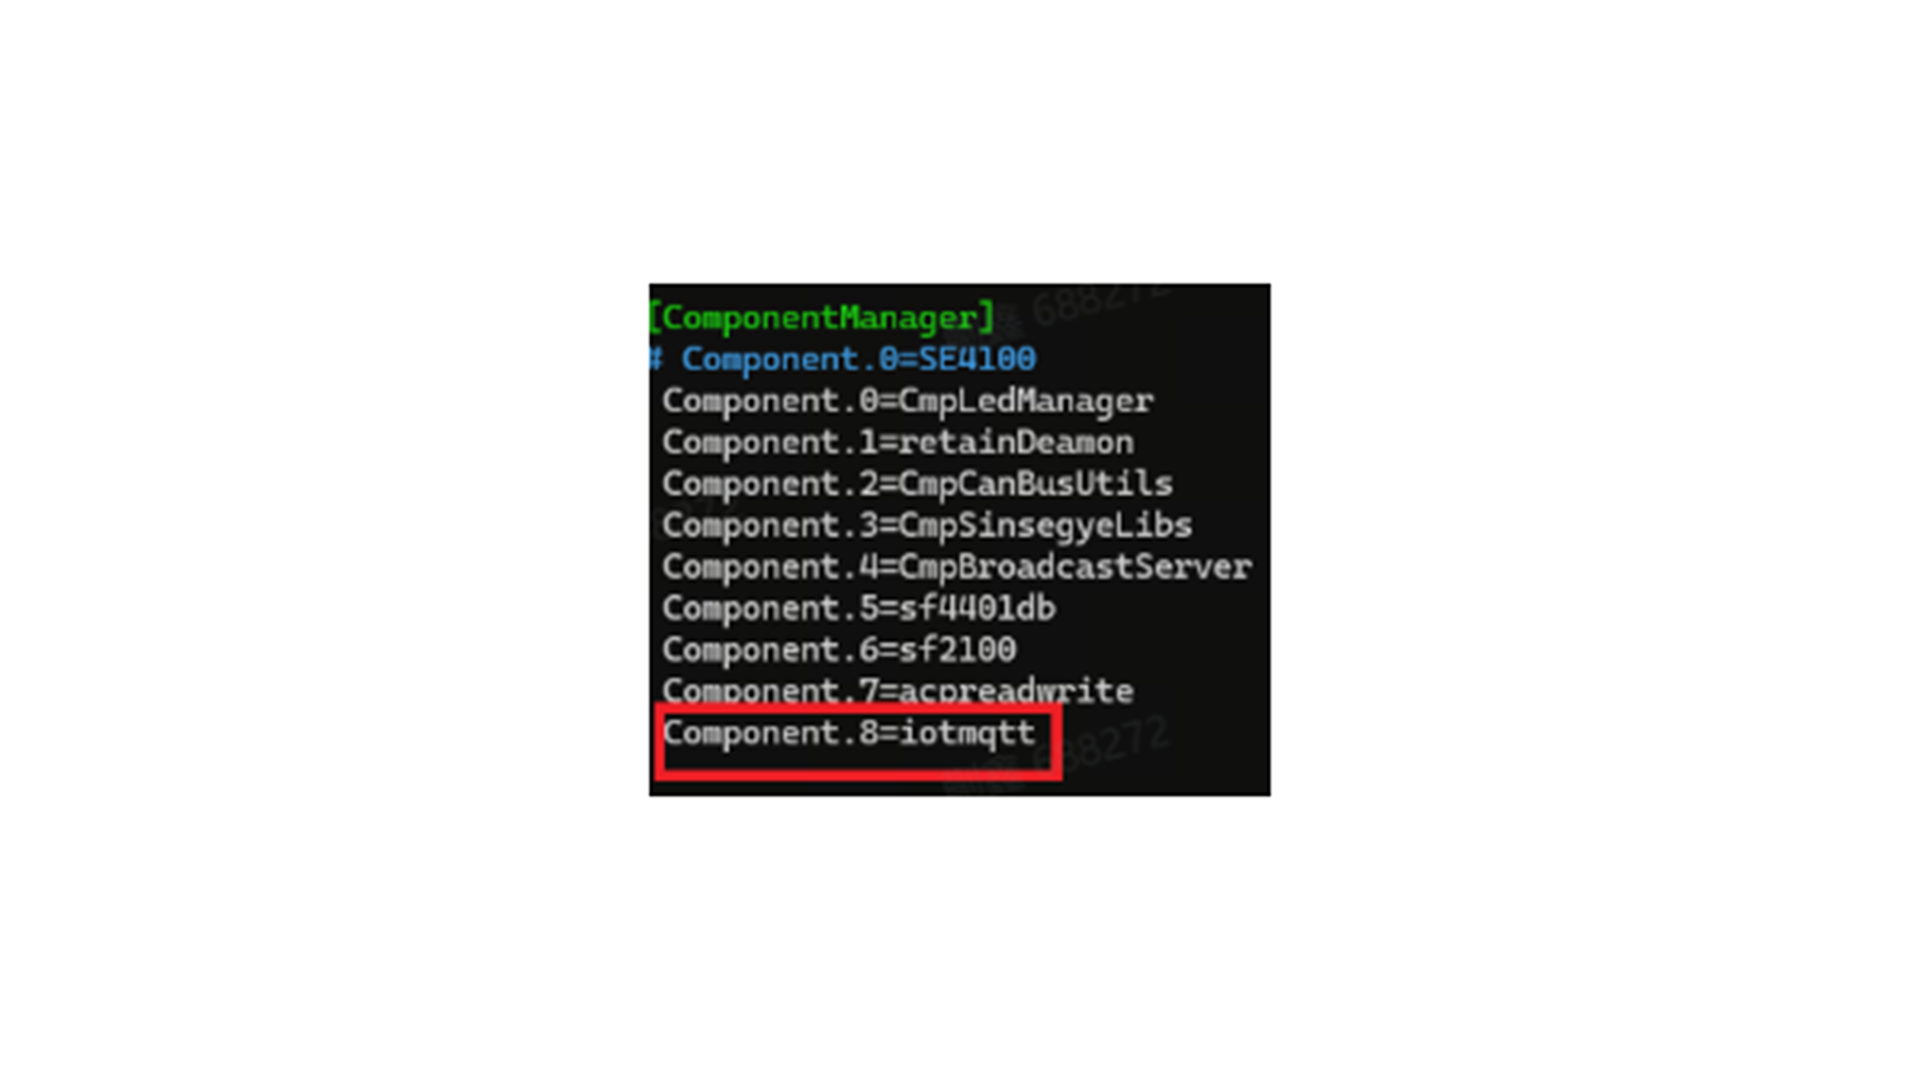This screenshot has width=1920, height=1080.
Task: Click the Component.6=sf2100 line
Action: pyautogui.click(x=839, y=650)
